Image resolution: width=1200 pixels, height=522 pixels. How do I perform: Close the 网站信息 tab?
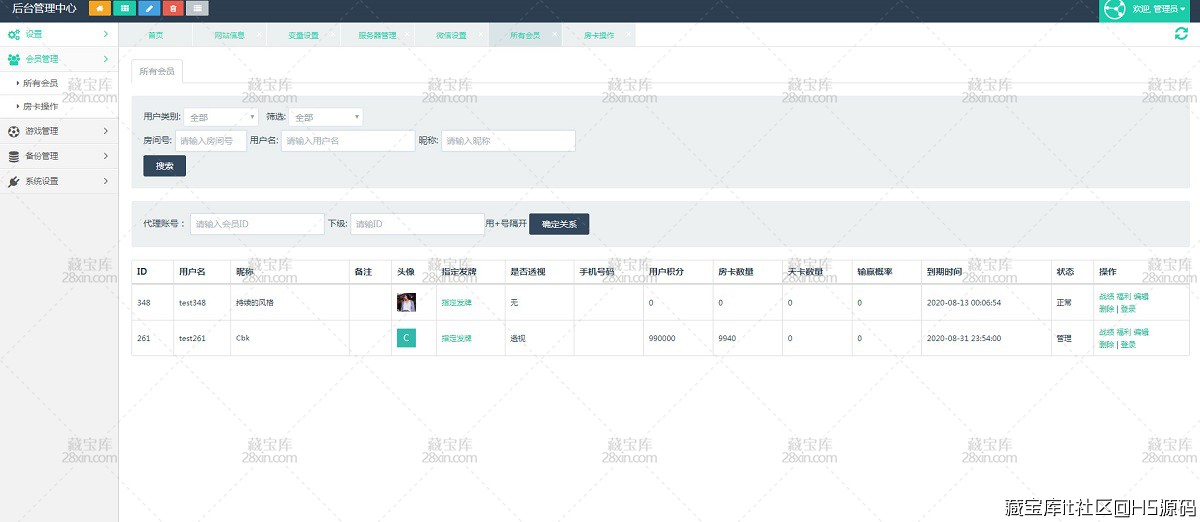click(x=258, y=33)
